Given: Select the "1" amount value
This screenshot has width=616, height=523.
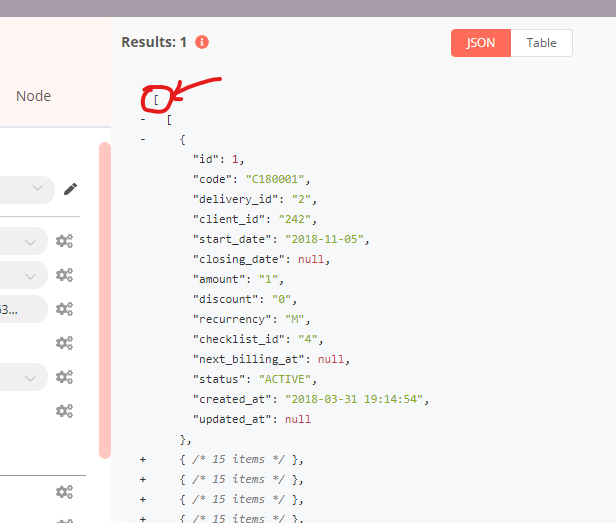Looking at the screenshot, I should tap(268, 279).
